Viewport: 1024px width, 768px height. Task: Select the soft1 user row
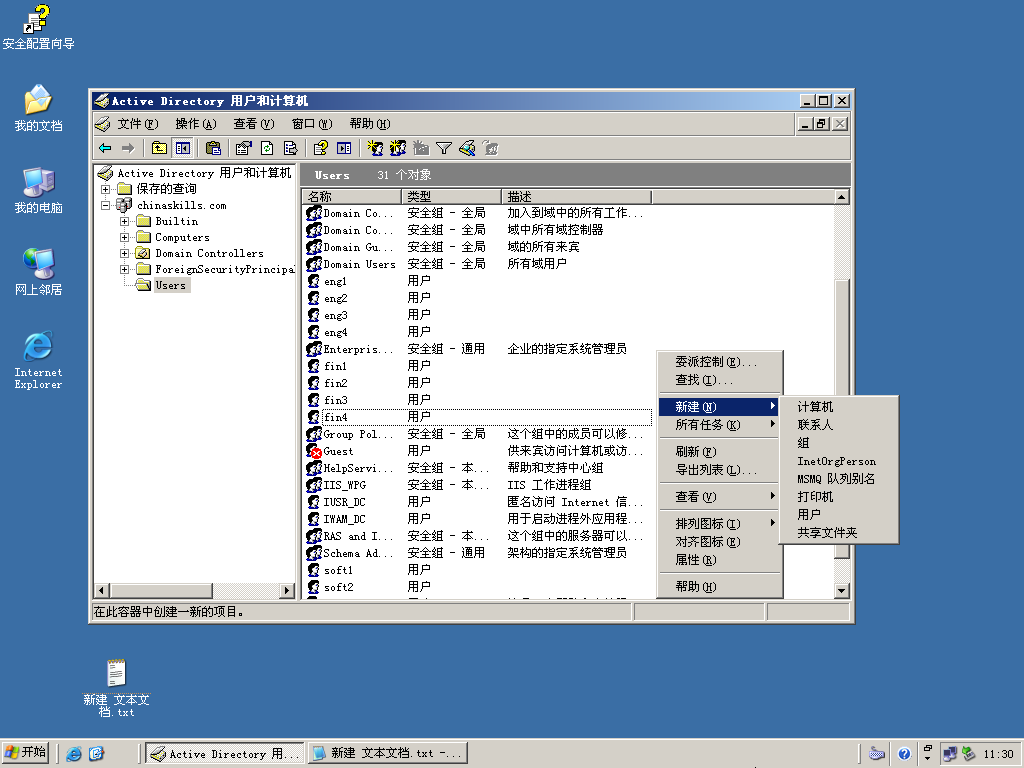tap(478, 569)
